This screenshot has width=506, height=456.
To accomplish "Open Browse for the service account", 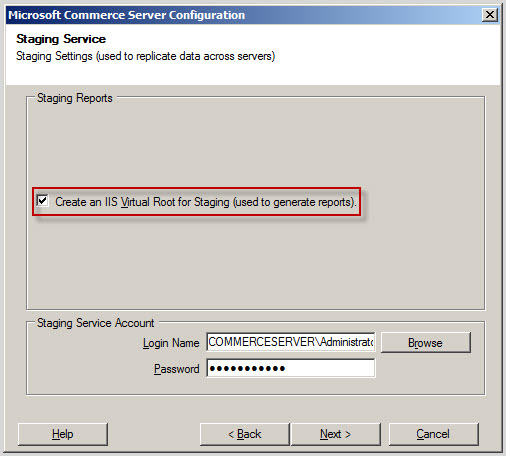I will 426,342.
